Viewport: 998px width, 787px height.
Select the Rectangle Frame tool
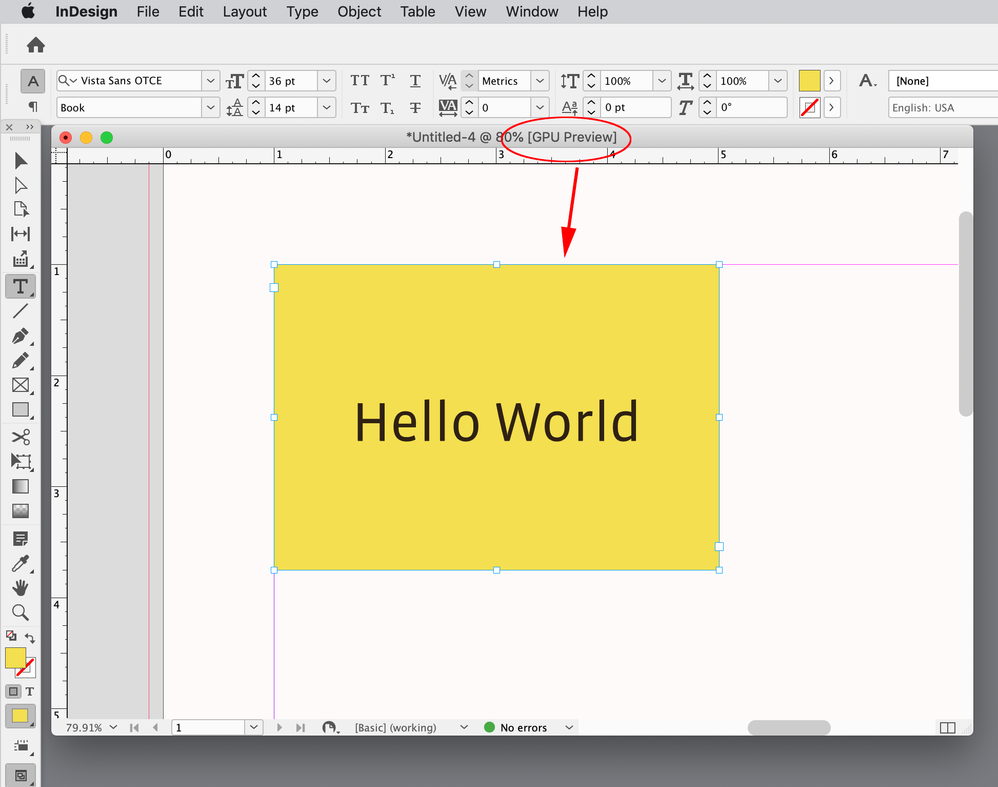[20, 385]
